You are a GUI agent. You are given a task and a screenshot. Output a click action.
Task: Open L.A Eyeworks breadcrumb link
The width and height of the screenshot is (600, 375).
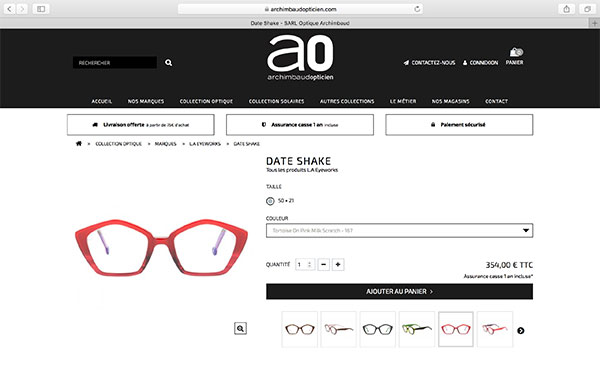205,144
